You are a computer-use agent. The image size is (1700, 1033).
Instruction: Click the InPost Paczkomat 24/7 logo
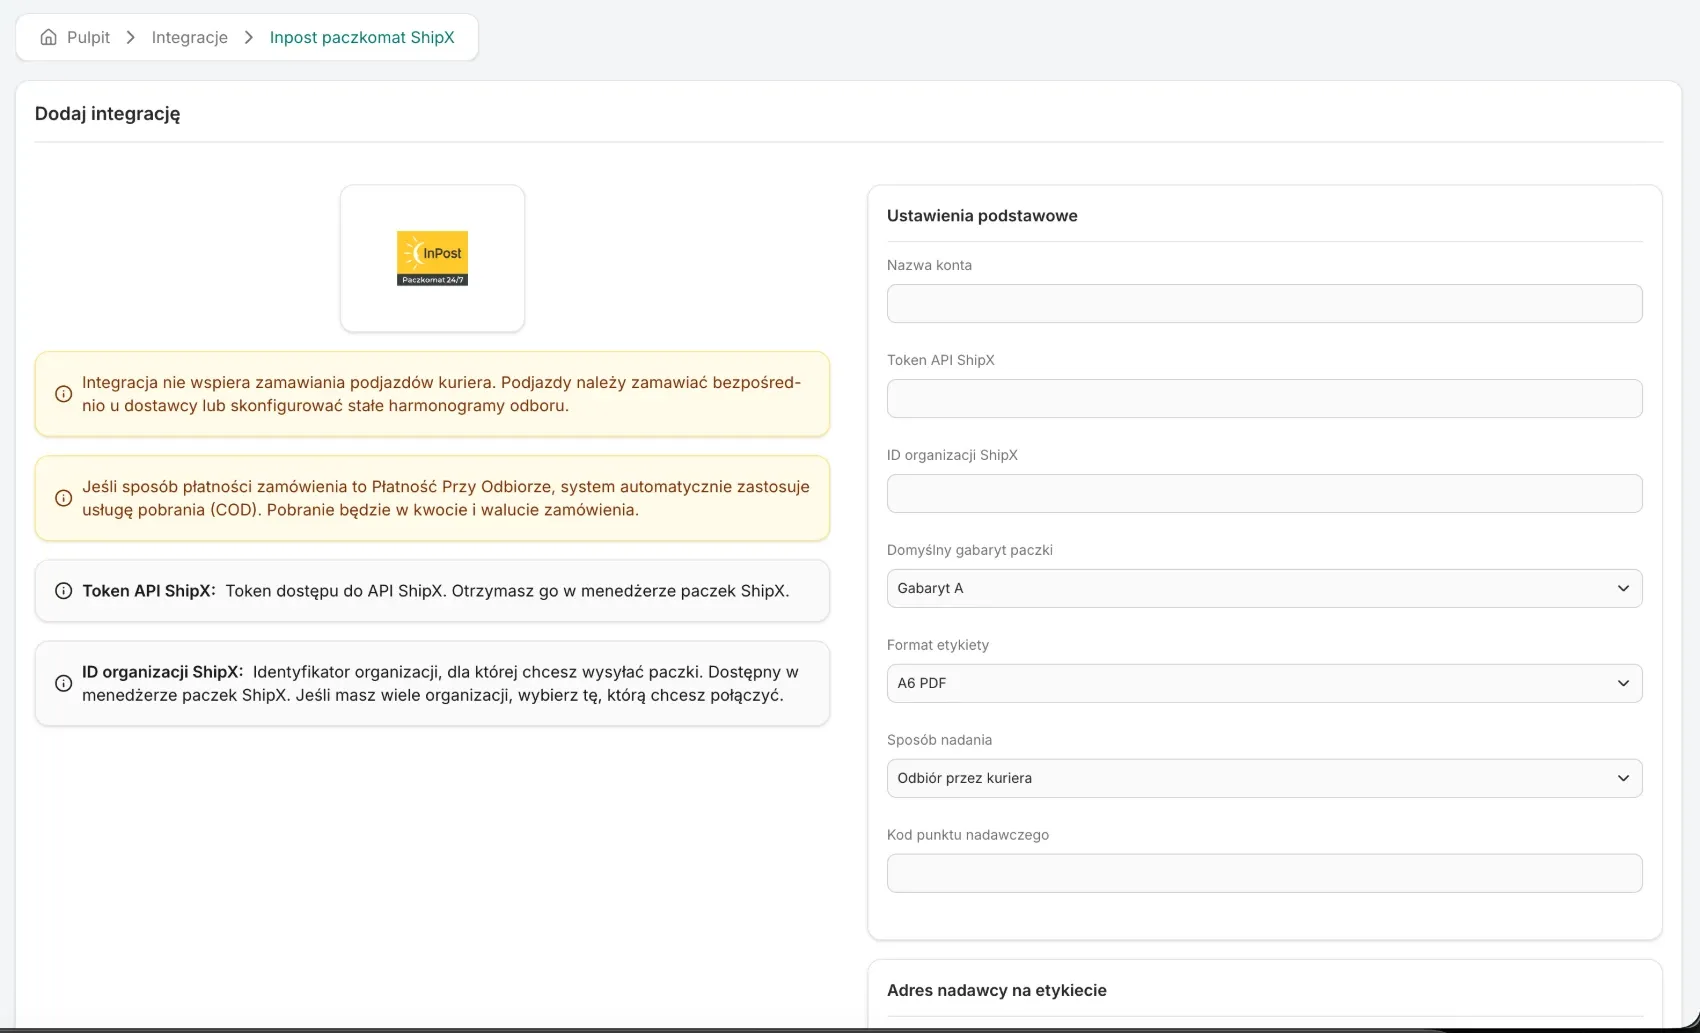(432, 258)
